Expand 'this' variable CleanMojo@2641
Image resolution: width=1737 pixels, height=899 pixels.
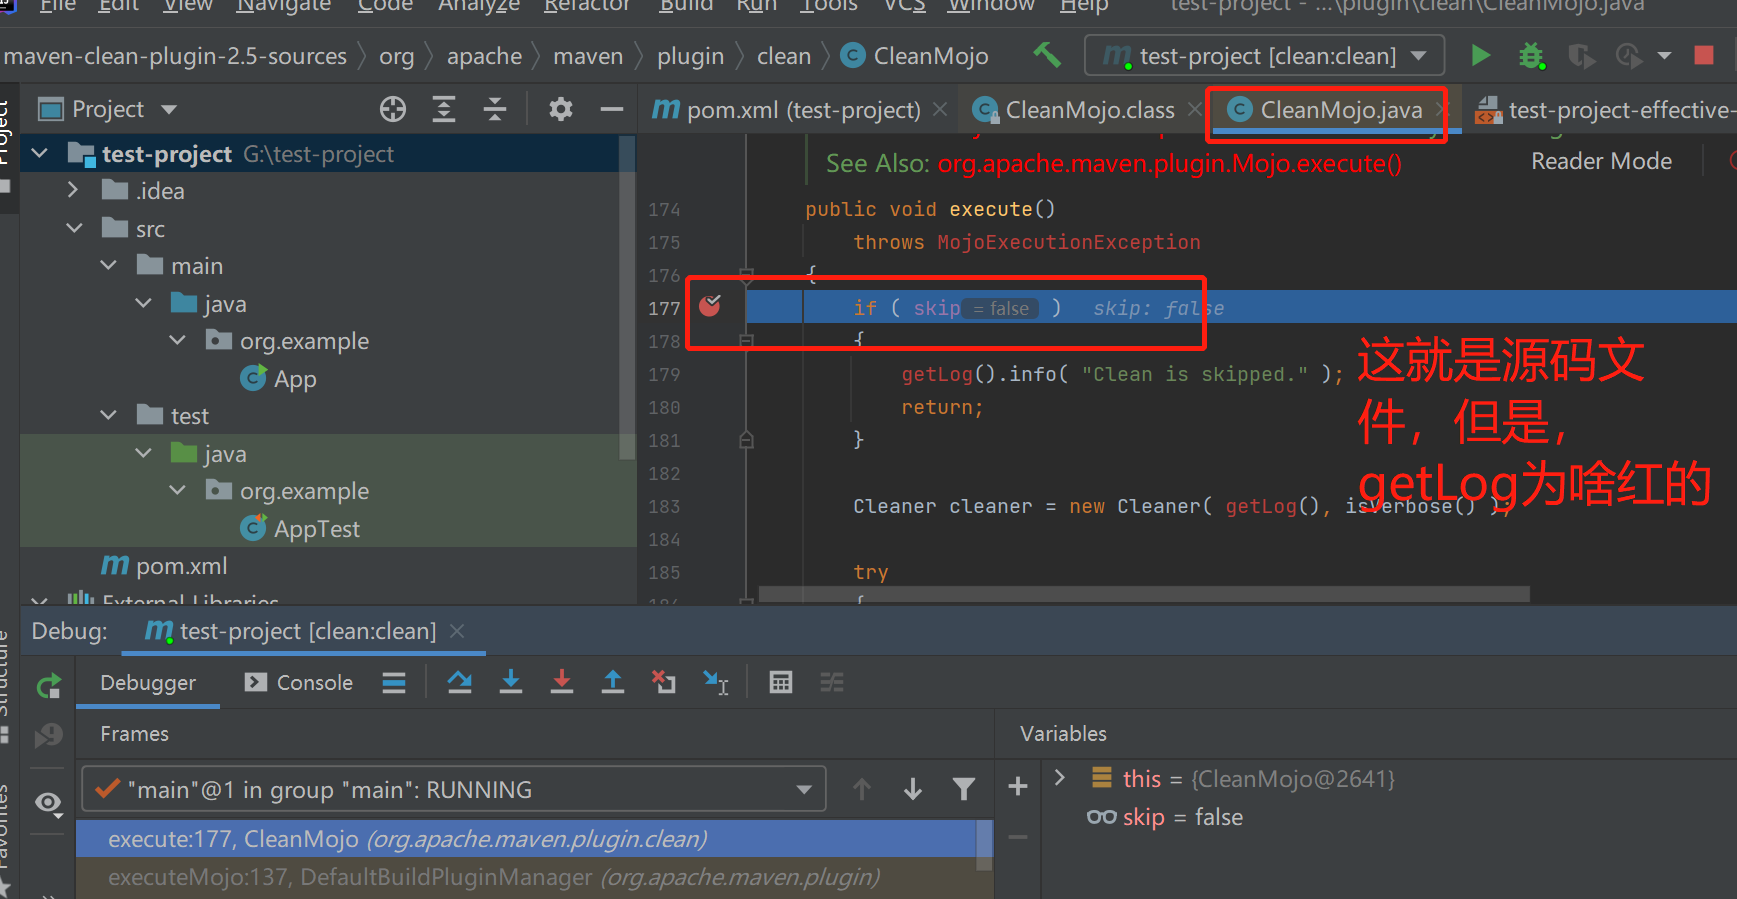pos(1060,777)
